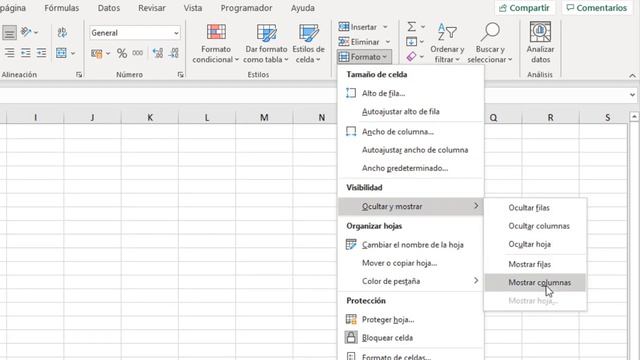Select column K header
This screenshot has width=640, height=360.
150,118
